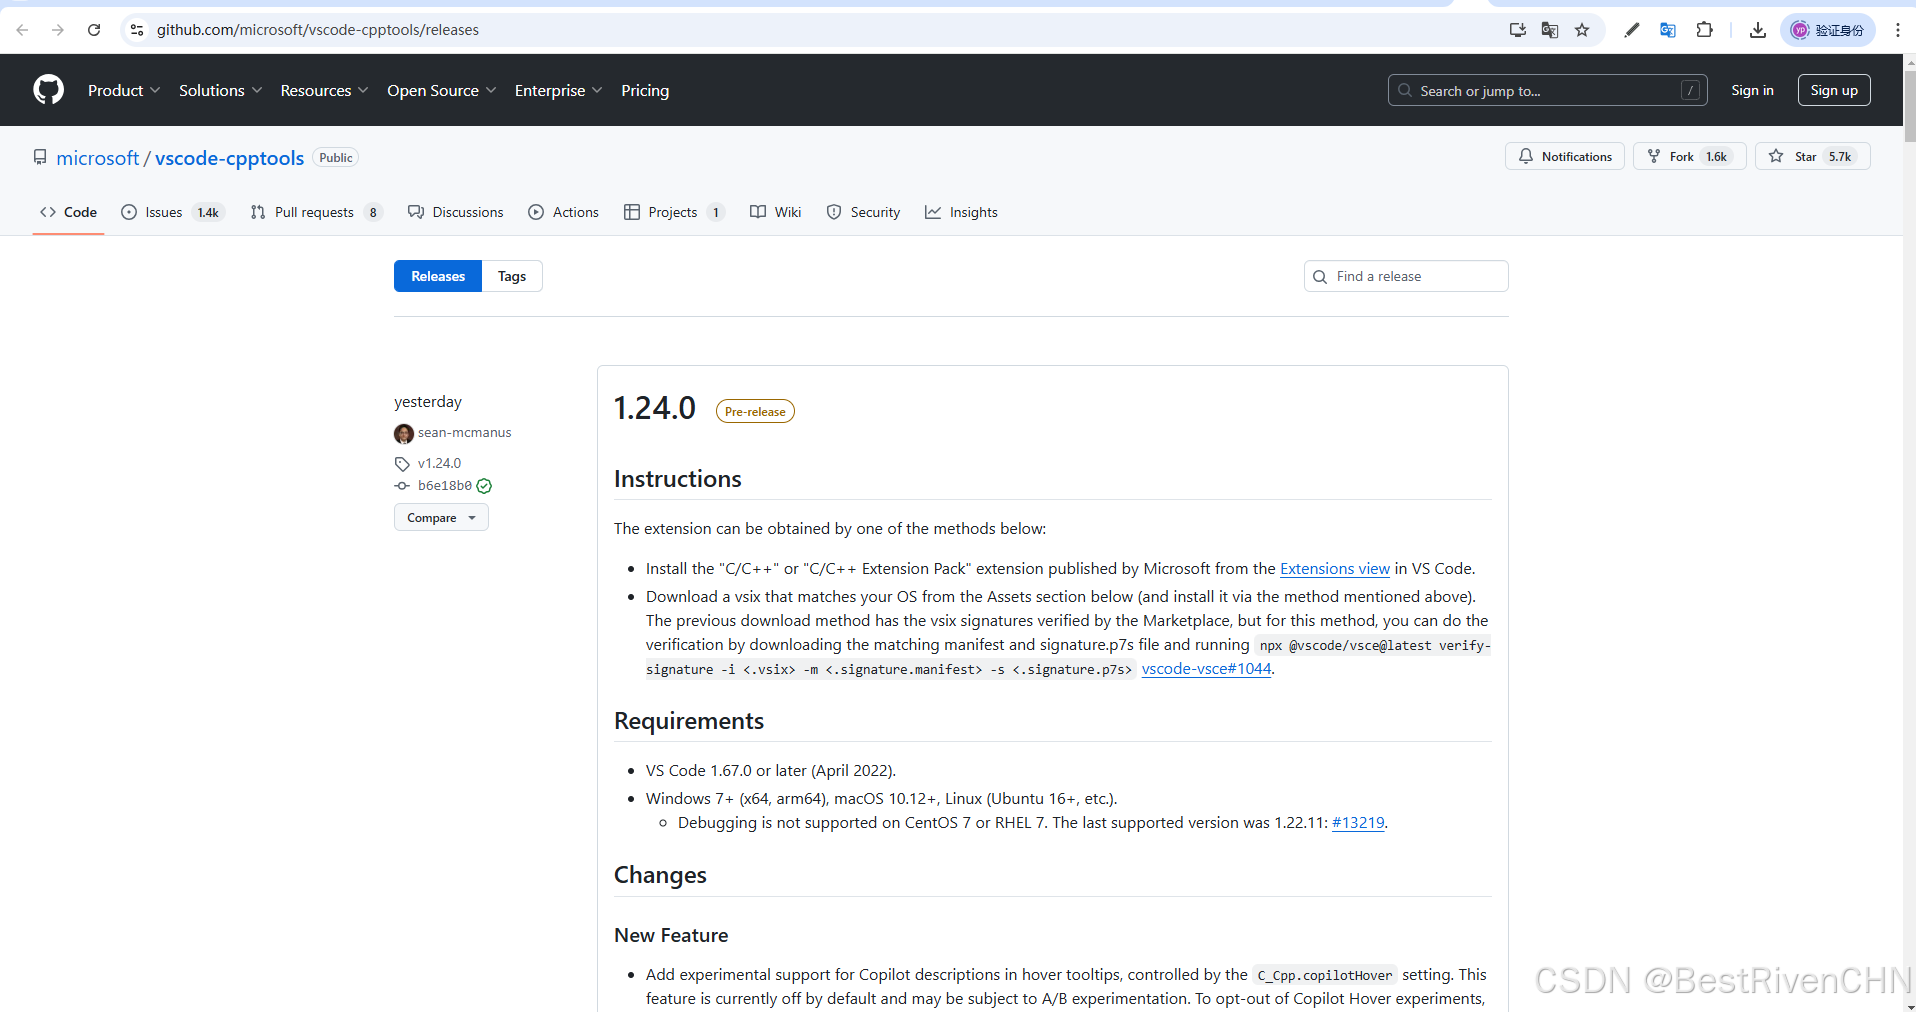The image size is (1916, 1012).
Task: Open commit b6e18b0
Action: click(x=445, y=486)
